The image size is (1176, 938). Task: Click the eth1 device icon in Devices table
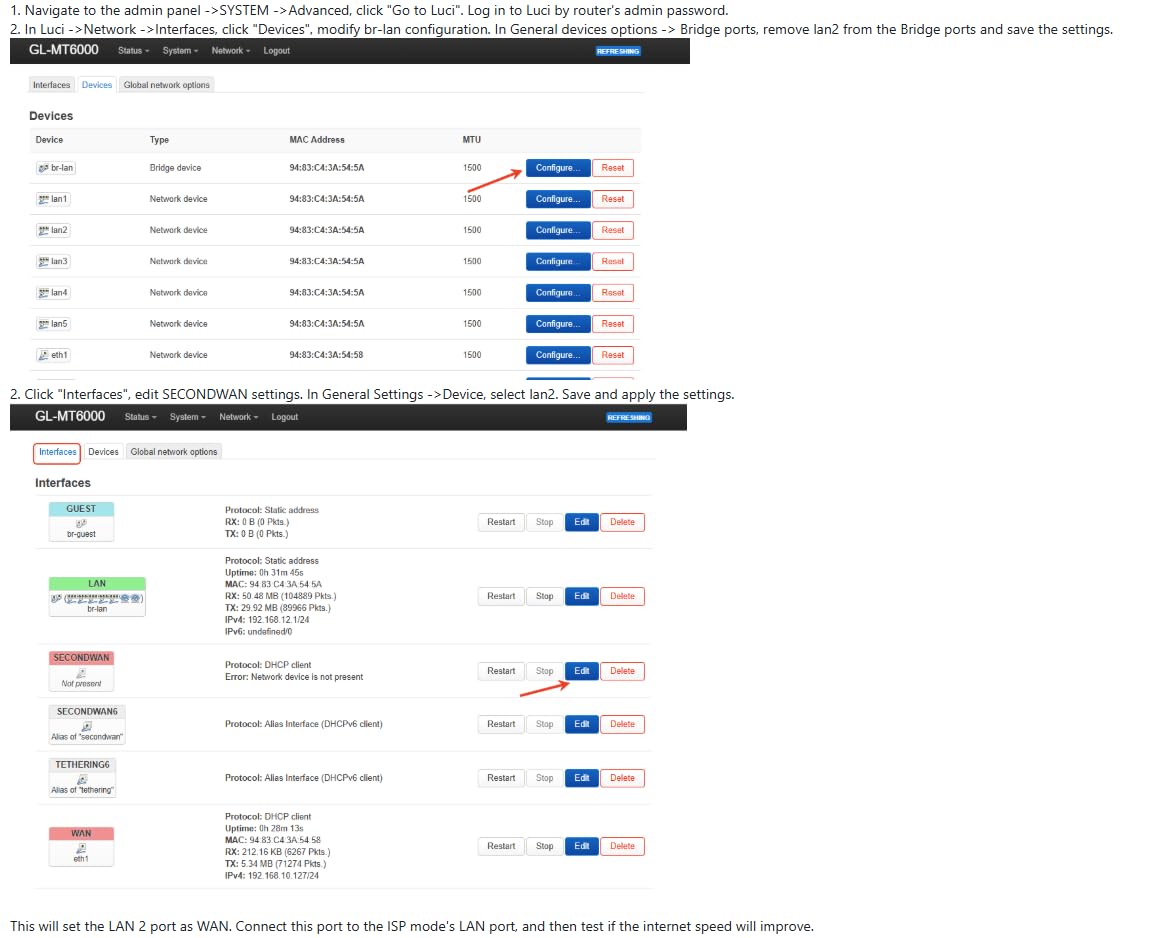click(x=43, y=355)
